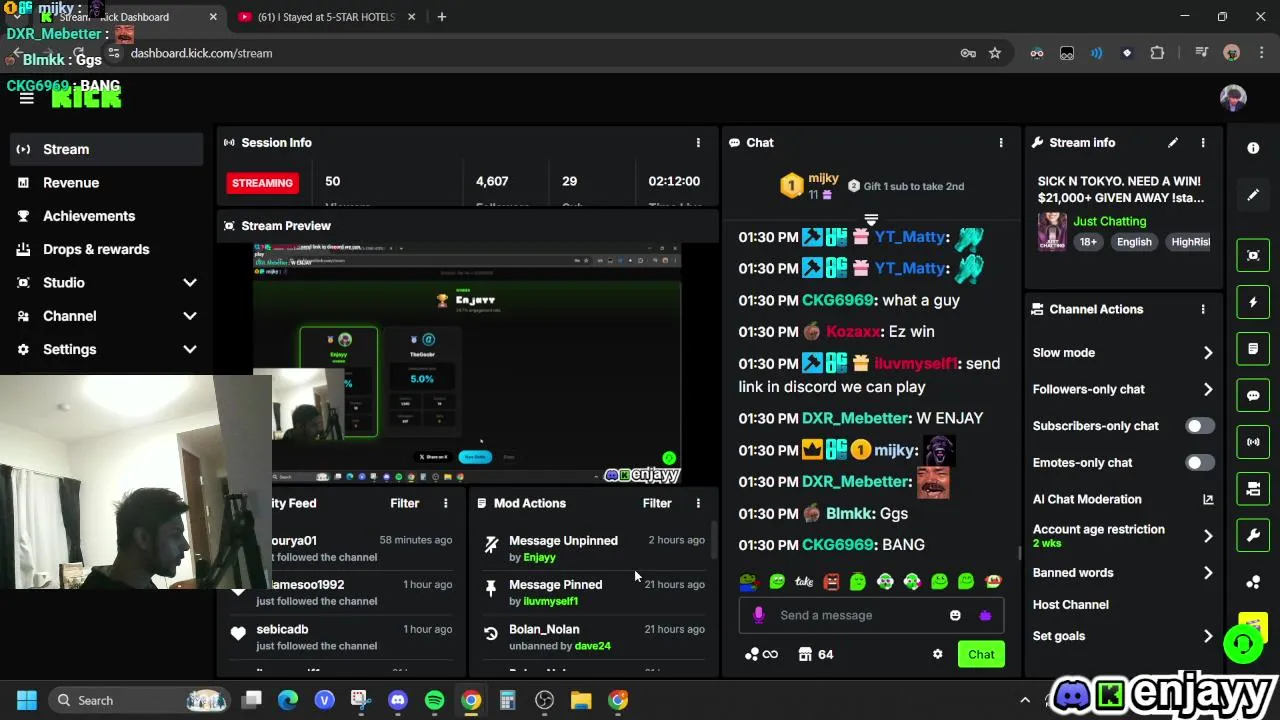1280x720 pixels.
Task: Open Mod Actions Filter
Action: click(x=657, y=503)
